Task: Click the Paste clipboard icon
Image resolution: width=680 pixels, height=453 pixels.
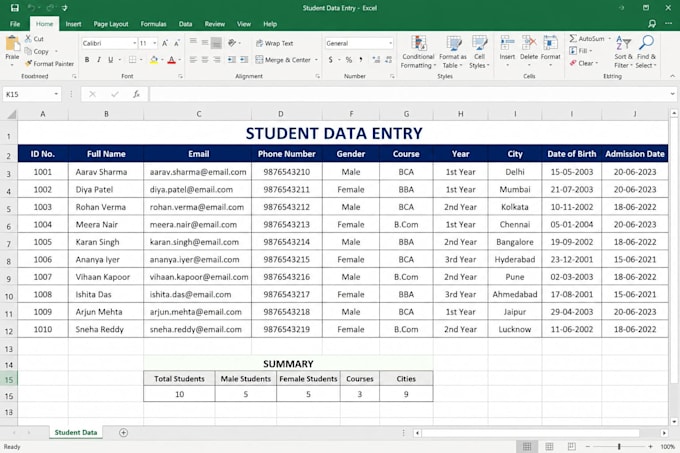Action: 12,44
